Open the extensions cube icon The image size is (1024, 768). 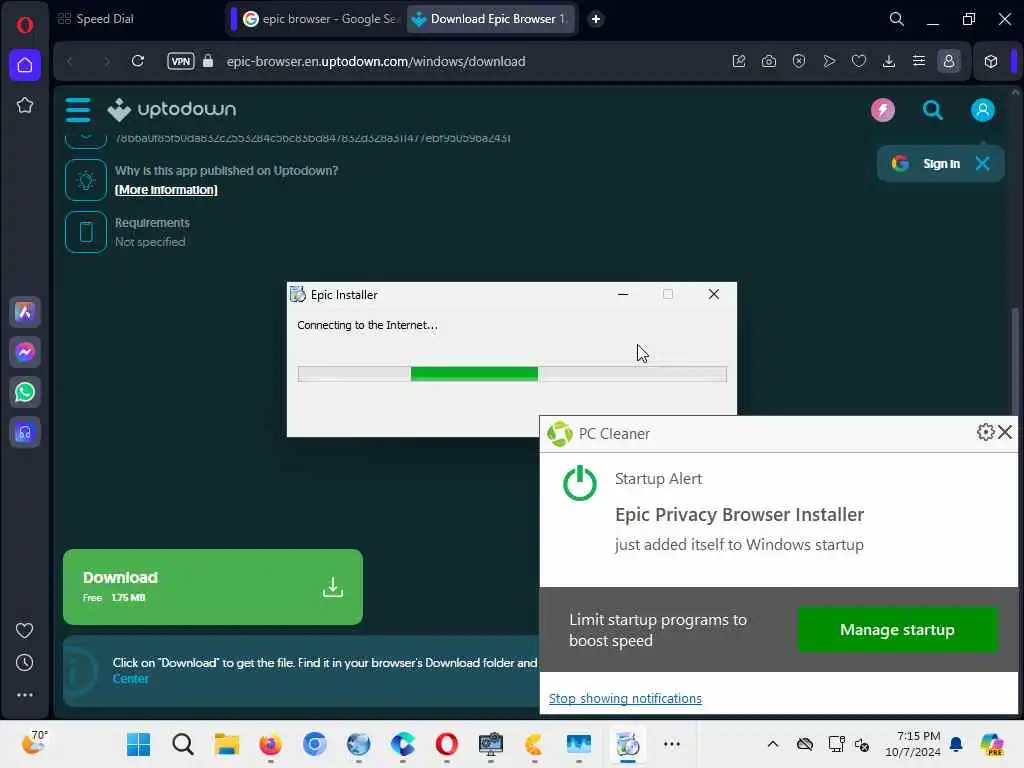[x=991, y=61]
